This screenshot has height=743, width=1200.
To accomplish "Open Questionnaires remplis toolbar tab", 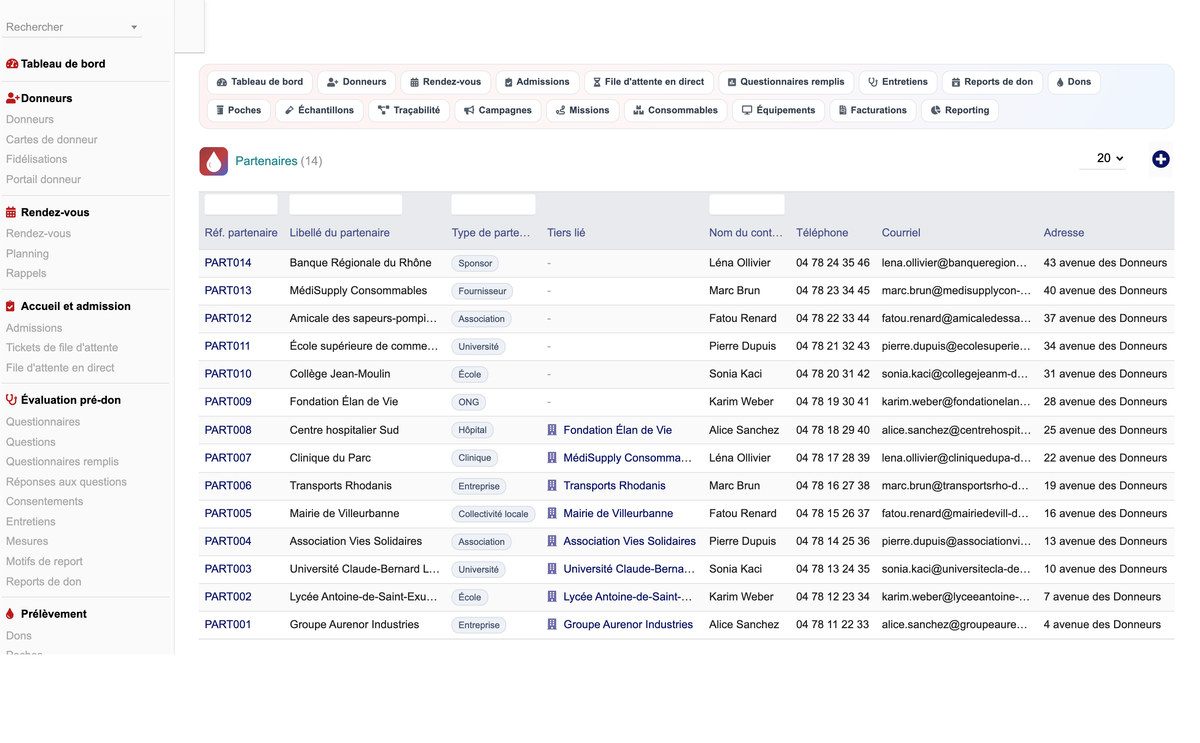I will coord(786,82).
